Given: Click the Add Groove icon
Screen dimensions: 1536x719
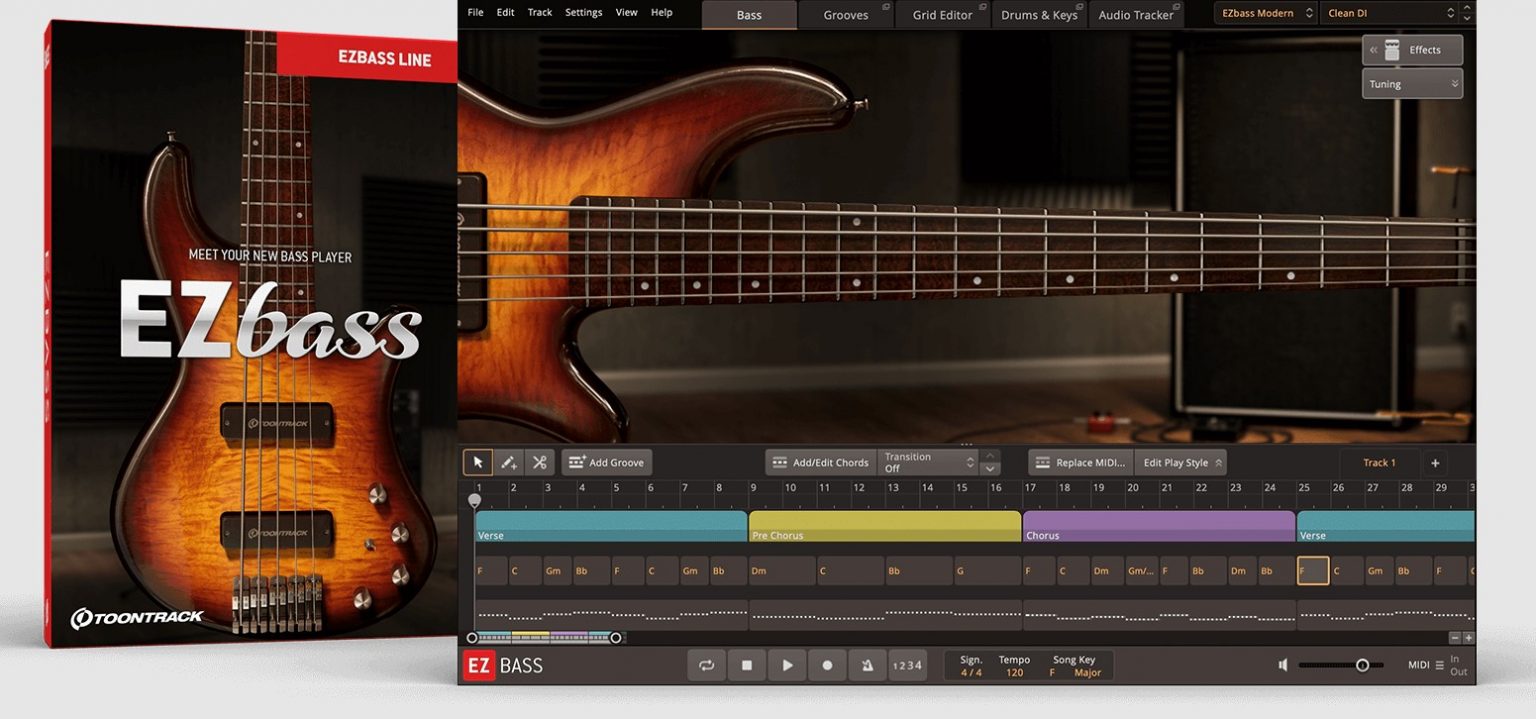Looking at the screenshot, I should click(x=578, y=462).
